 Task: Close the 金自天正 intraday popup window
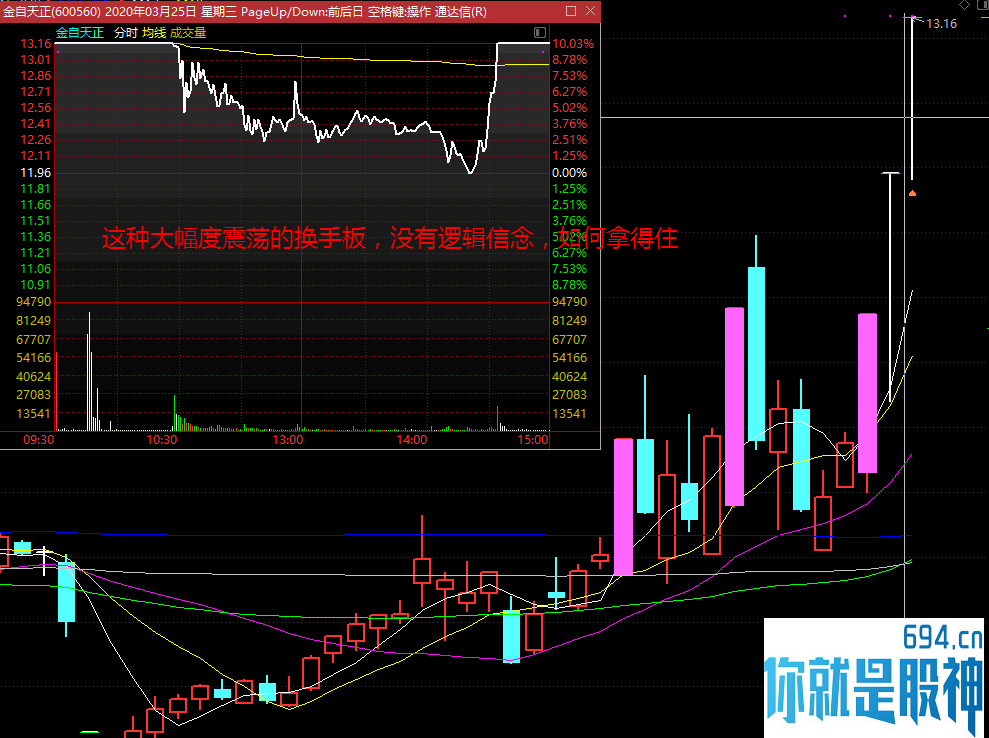coord(590,11)
